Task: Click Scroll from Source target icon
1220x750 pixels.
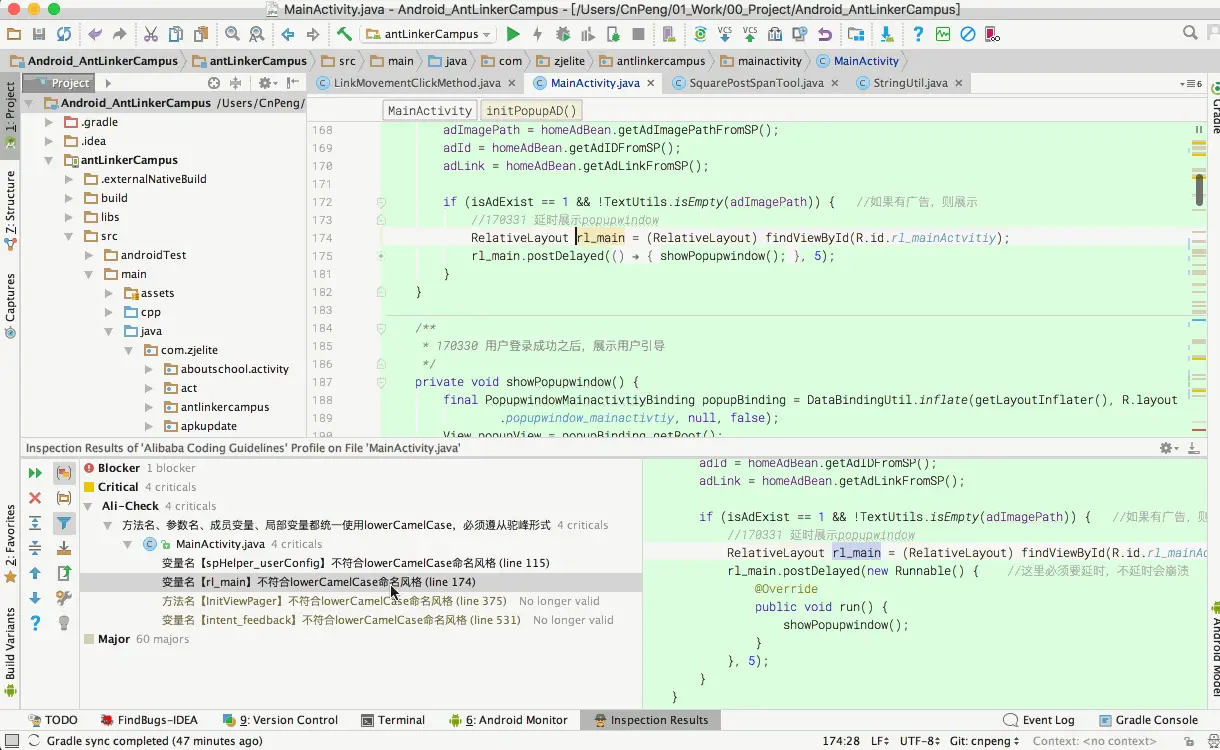Action: [214, 83]
